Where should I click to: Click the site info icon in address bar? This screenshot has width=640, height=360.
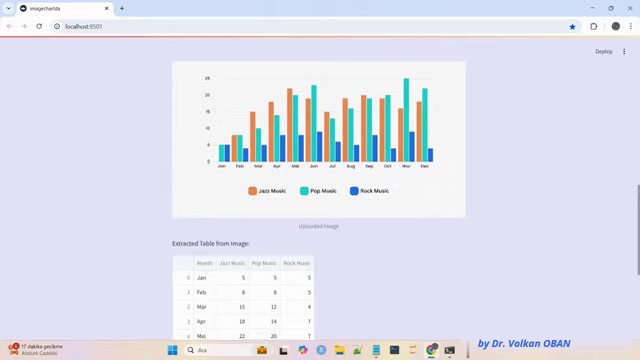point(57,26)
